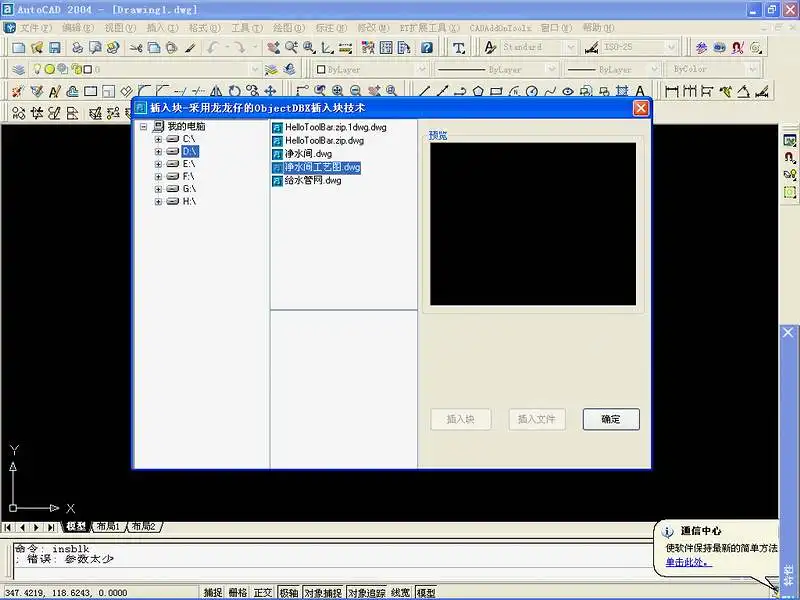Click the Save floppy disk icon
This screenshot has width=800, height=600.
pyautogui.click(x=55, y=48)
